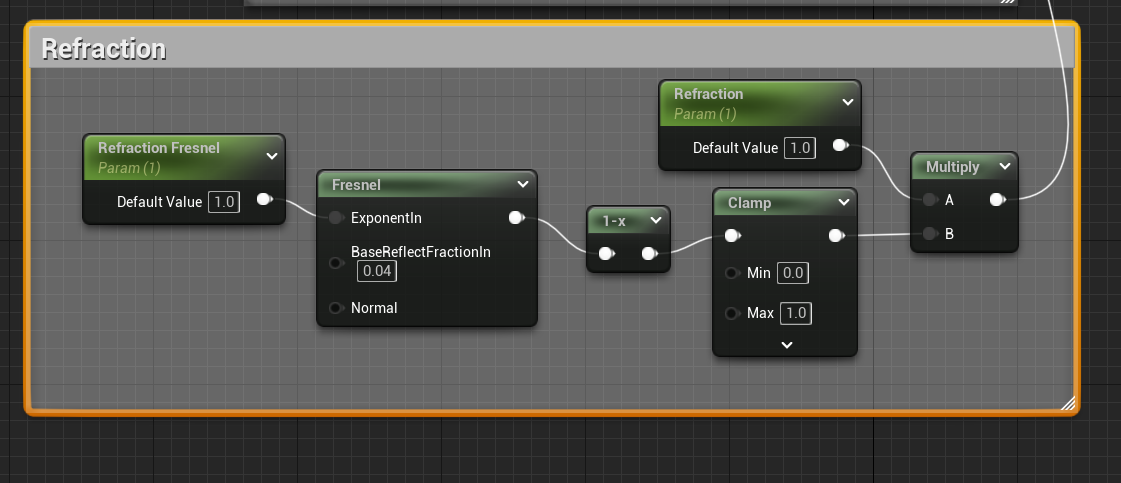
Task: Click Fresnel node output pin
Action: coord(516,218)
